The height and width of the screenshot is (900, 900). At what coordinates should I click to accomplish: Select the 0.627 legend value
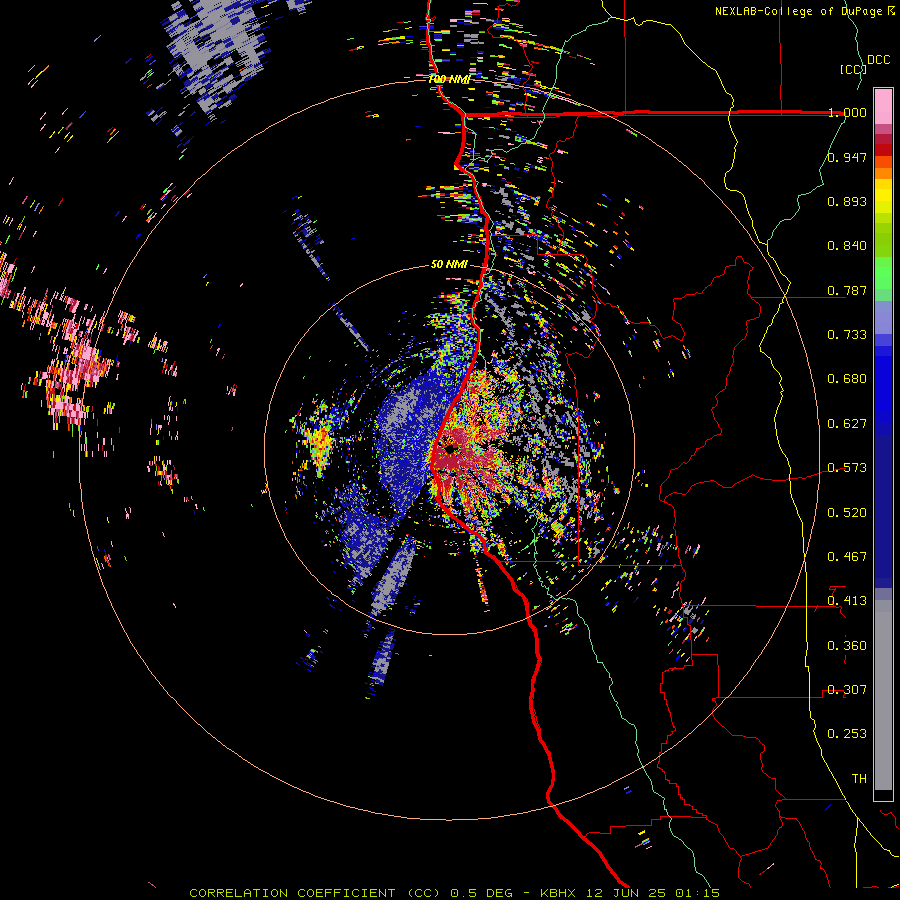point(847,424)
